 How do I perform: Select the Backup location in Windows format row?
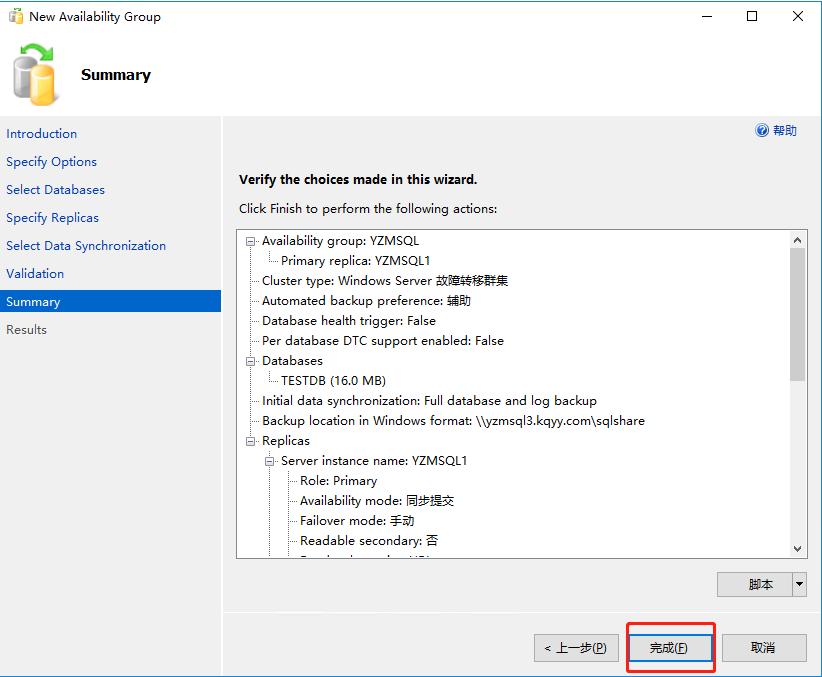453,421
